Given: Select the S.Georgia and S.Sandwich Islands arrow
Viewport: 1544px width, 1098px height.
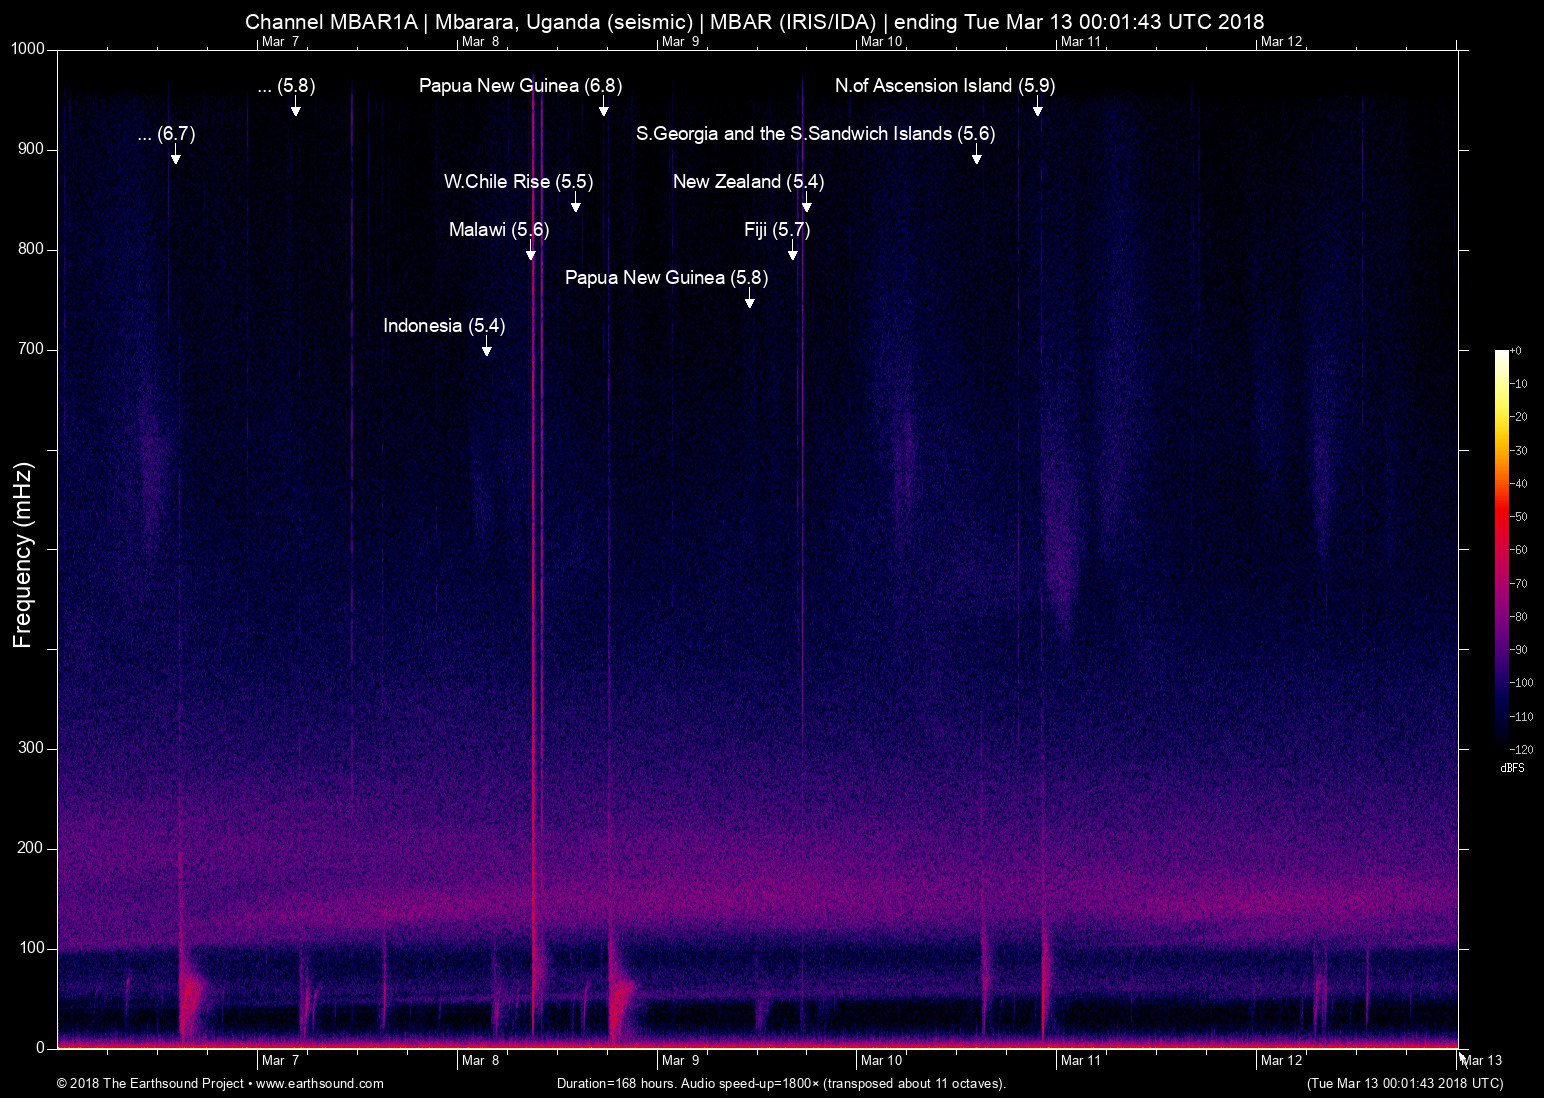Looking at the screenshot, I should point(977,157).
